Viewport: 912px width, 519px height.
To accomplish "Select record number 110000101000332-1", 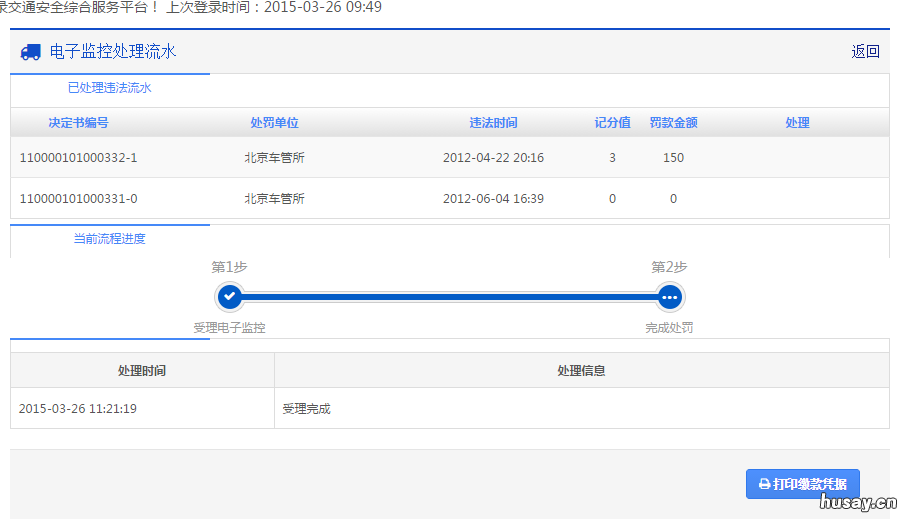I will [79, 158].
